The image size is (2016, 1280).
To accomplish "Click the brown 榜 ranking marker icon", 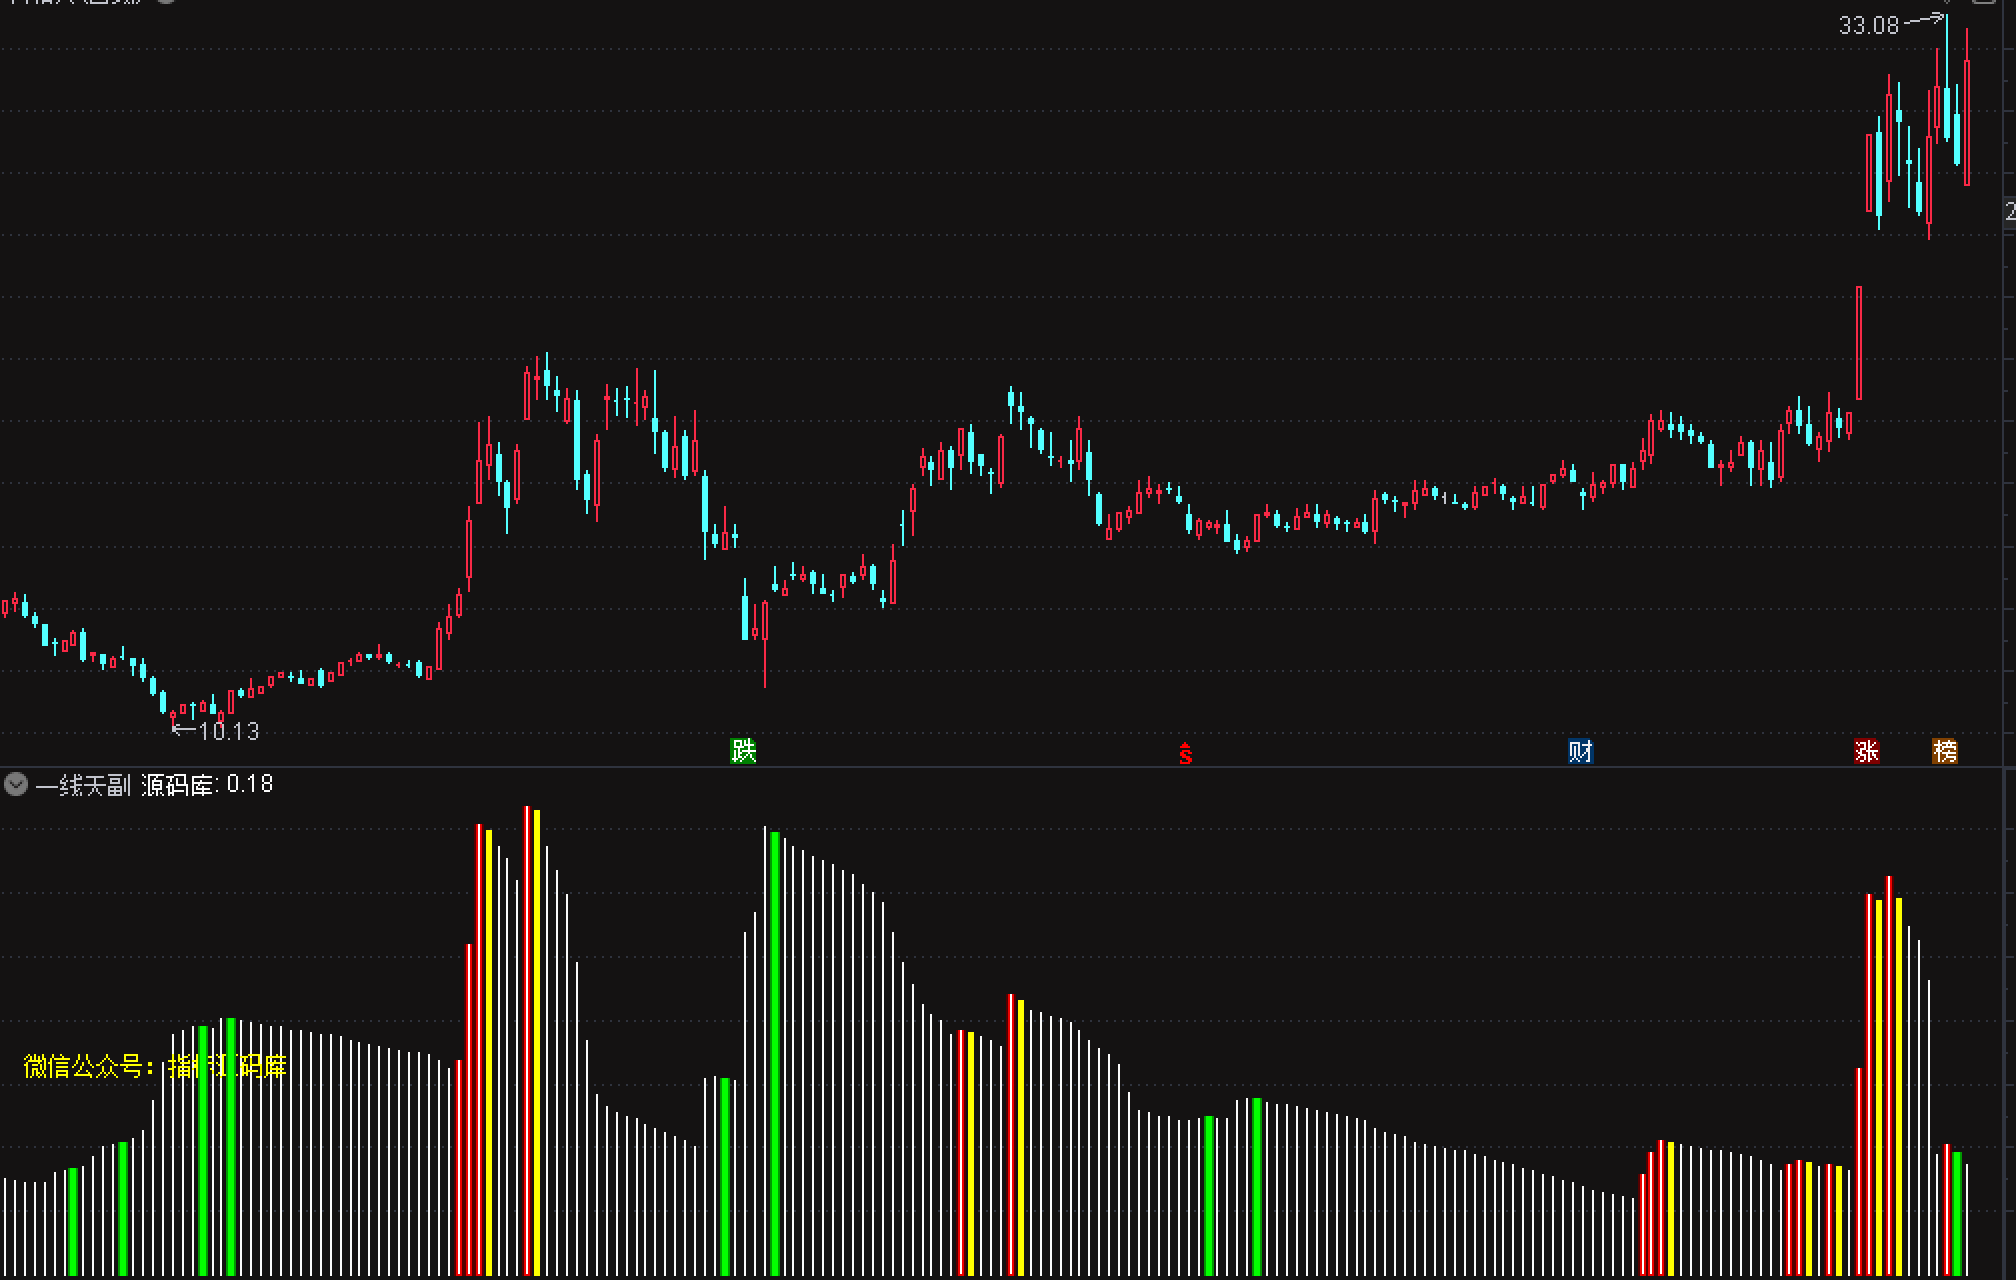I will 1945,751.
